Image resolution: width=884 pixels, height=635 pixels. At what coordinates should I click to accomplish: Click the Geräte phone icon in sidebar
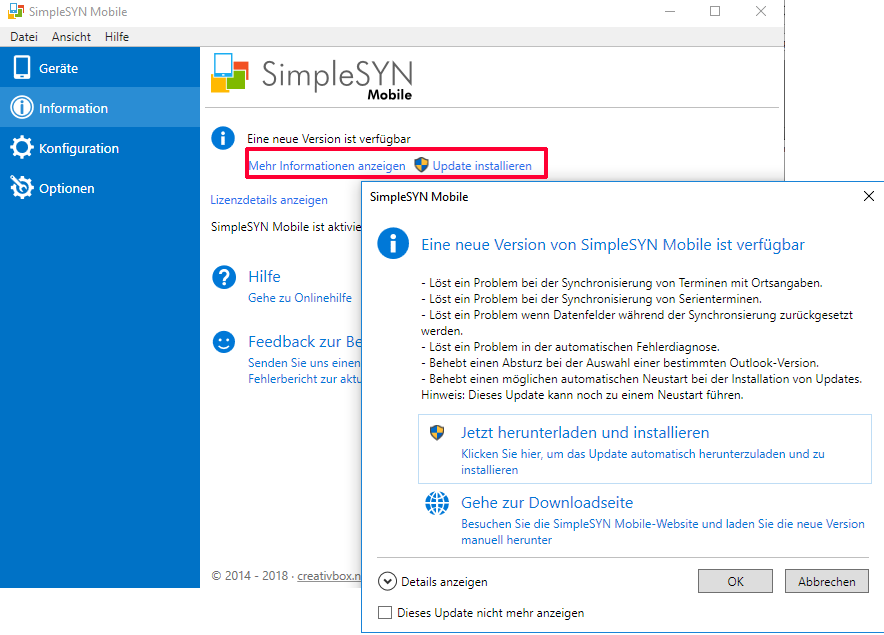click(x=21, y=68)
